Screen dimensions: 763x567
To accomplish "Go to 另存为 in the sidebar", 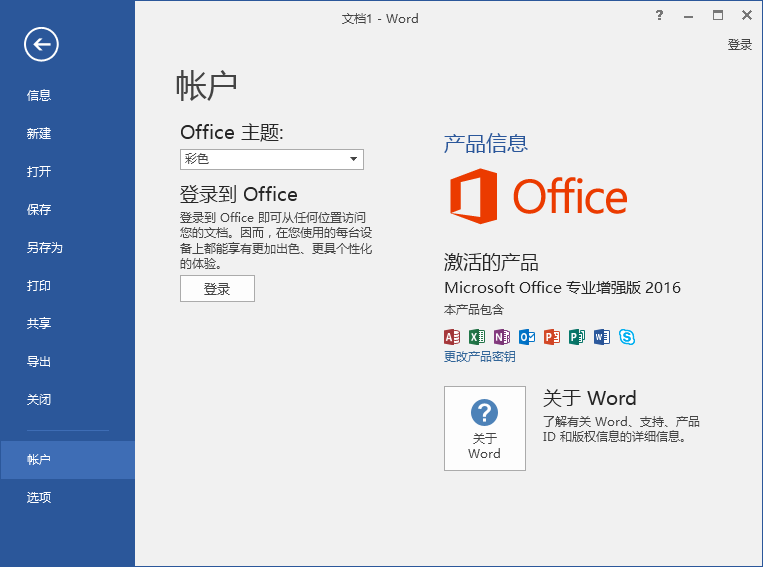I will click(45, 248).
